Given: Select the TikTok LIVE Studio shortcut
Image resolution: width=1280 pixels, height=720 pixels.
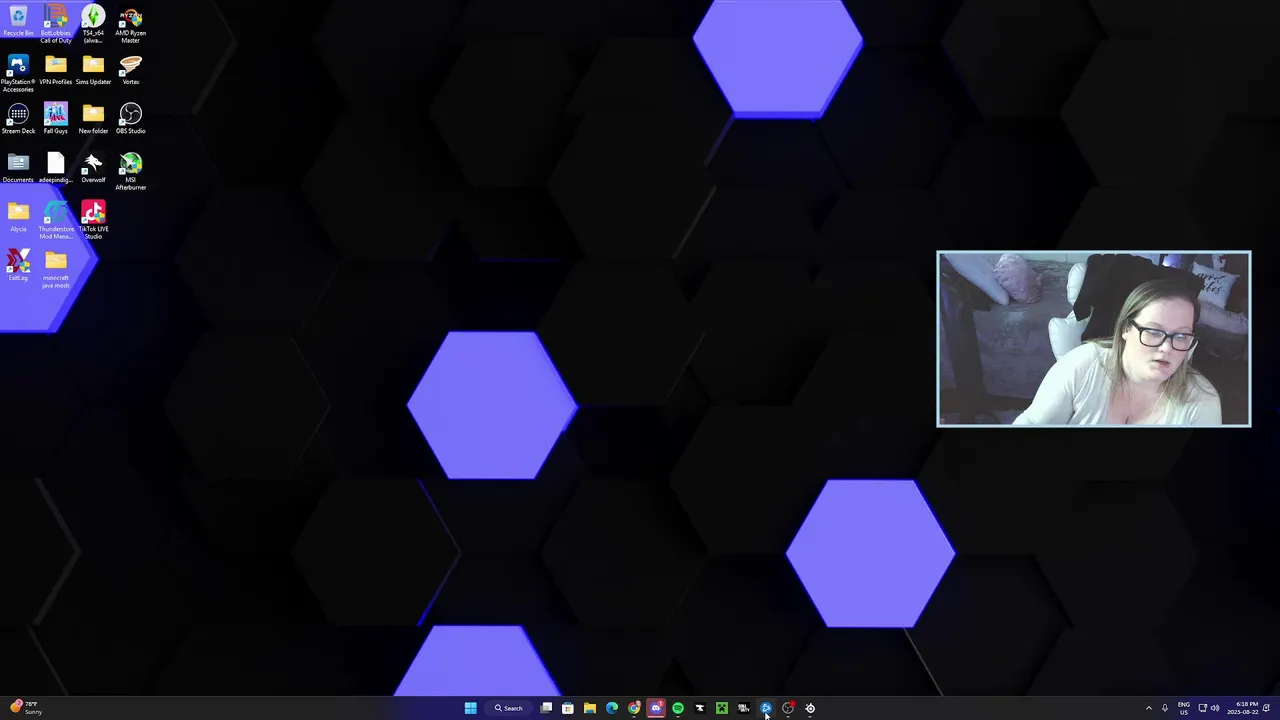Looking at the screenshot, I should coord(93,220).
